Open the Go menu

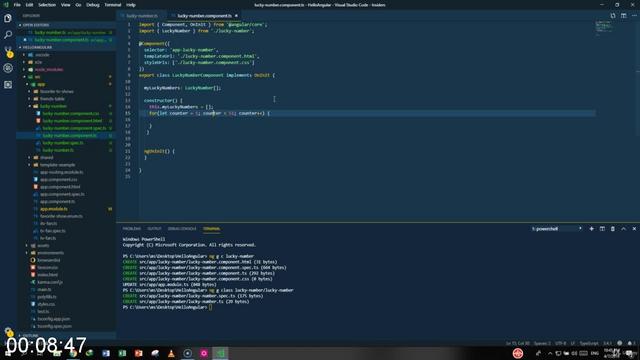78,5
